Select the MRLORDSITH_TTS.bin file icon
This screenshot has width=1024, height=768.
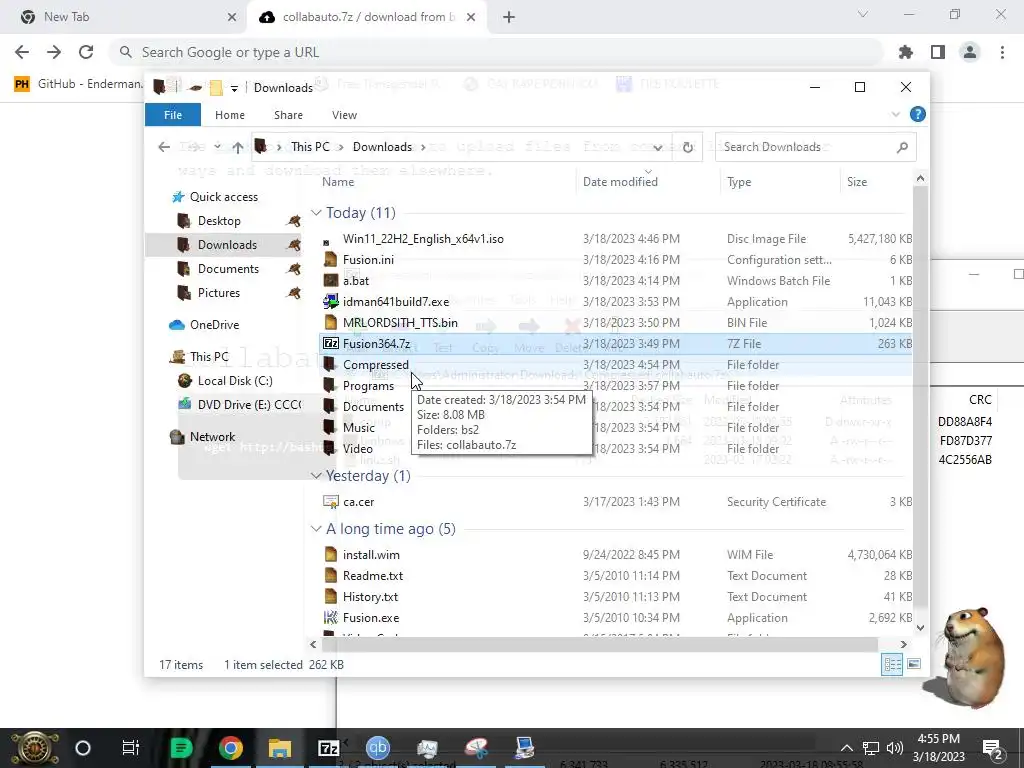coord(330,323)
